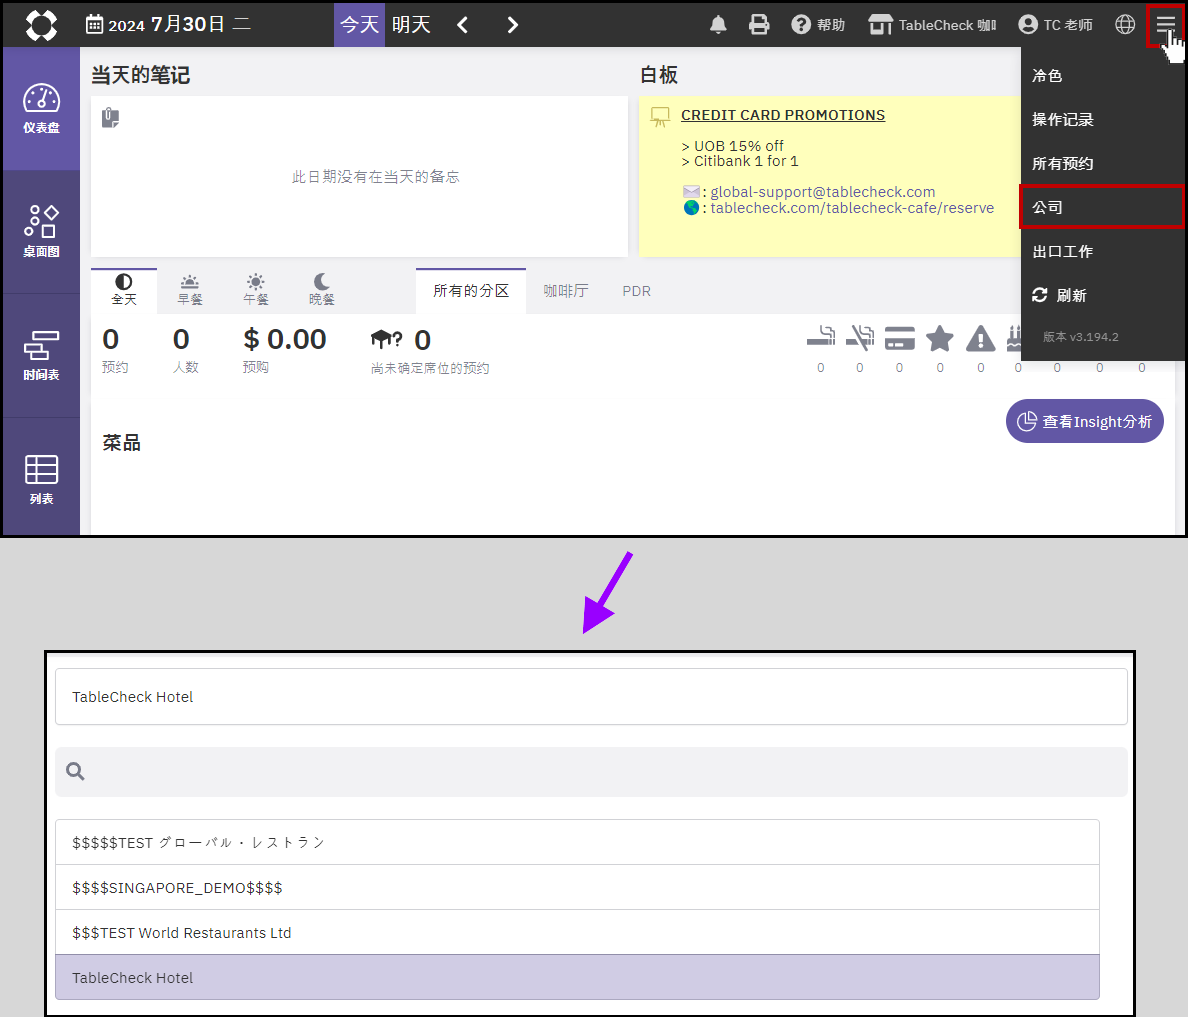Select the 晚餐 dinner tab
The height and width of the screenshot is (1017, 1188).
(321, 290)
